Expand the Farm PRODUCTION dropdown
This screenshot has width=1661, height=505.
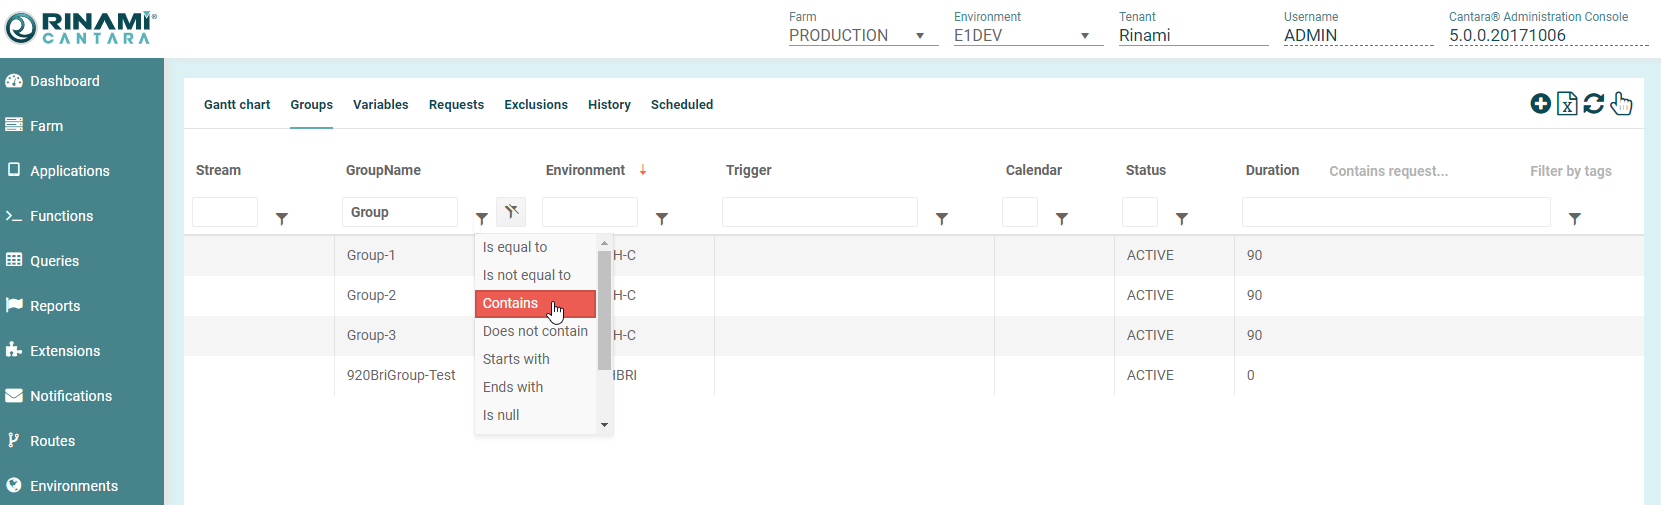(x=920, y=36)
